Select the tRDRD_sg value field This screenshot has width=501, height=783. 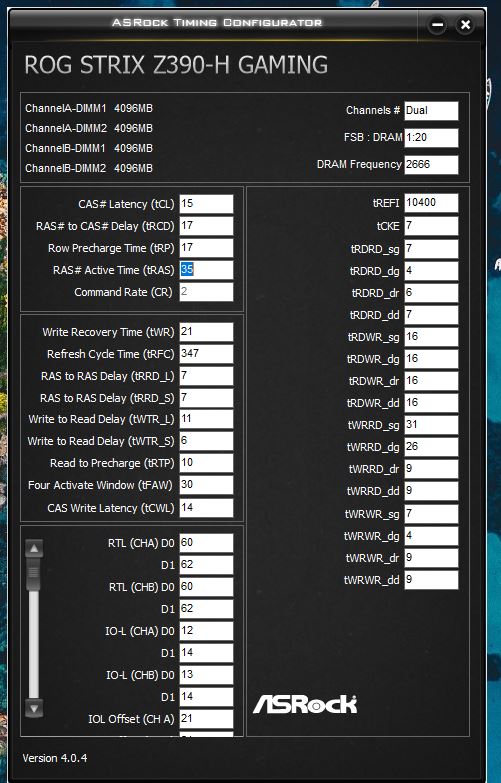click(431, 249)
